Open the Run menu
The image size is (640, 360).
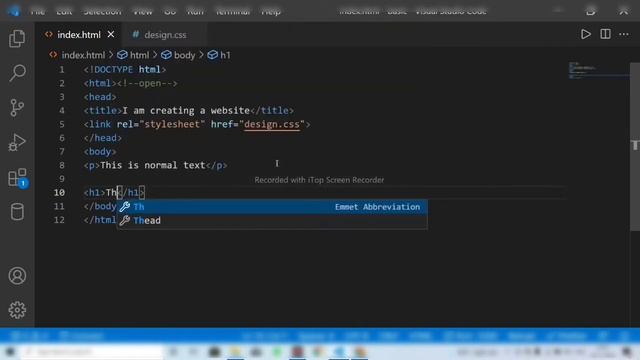(x=195, y=11)
